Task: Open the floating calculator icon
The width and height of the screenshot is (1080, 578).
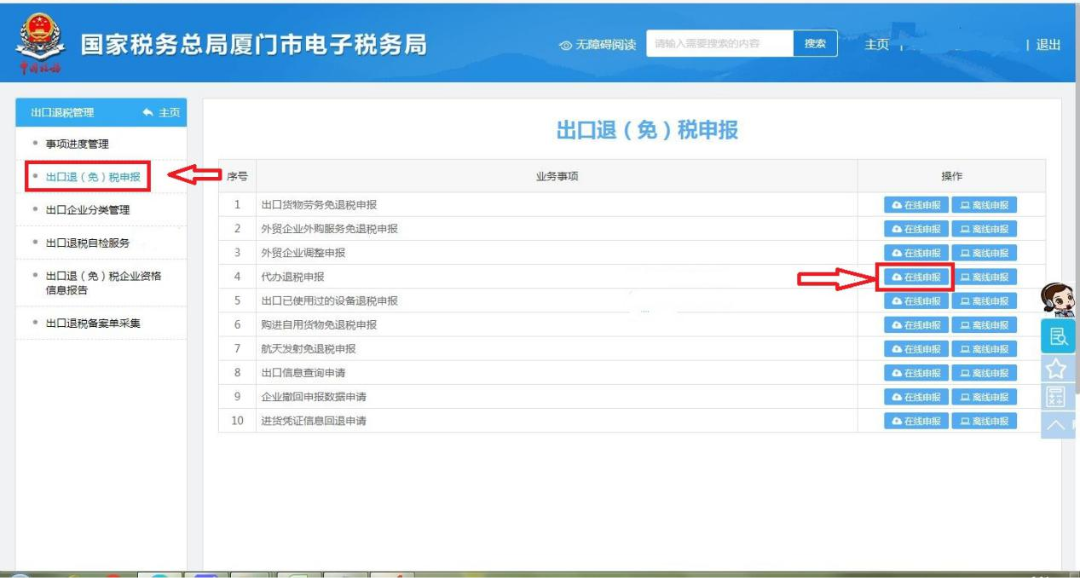Action: (1055, 397)
